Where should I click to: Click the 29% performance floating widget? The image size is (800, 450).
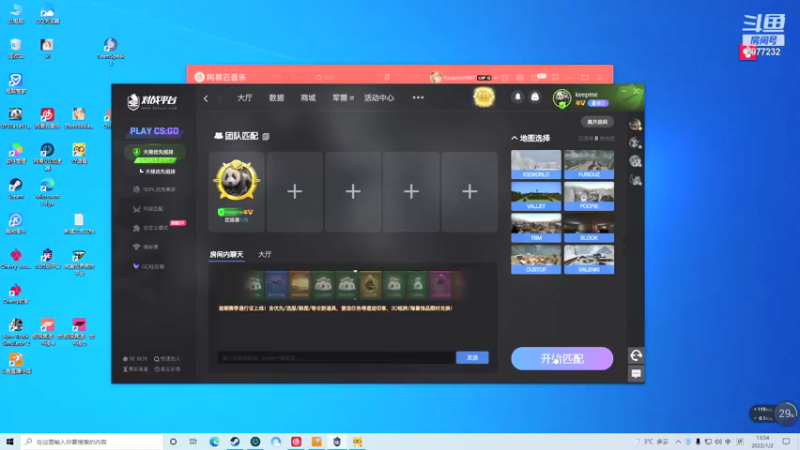pos(786,413)
